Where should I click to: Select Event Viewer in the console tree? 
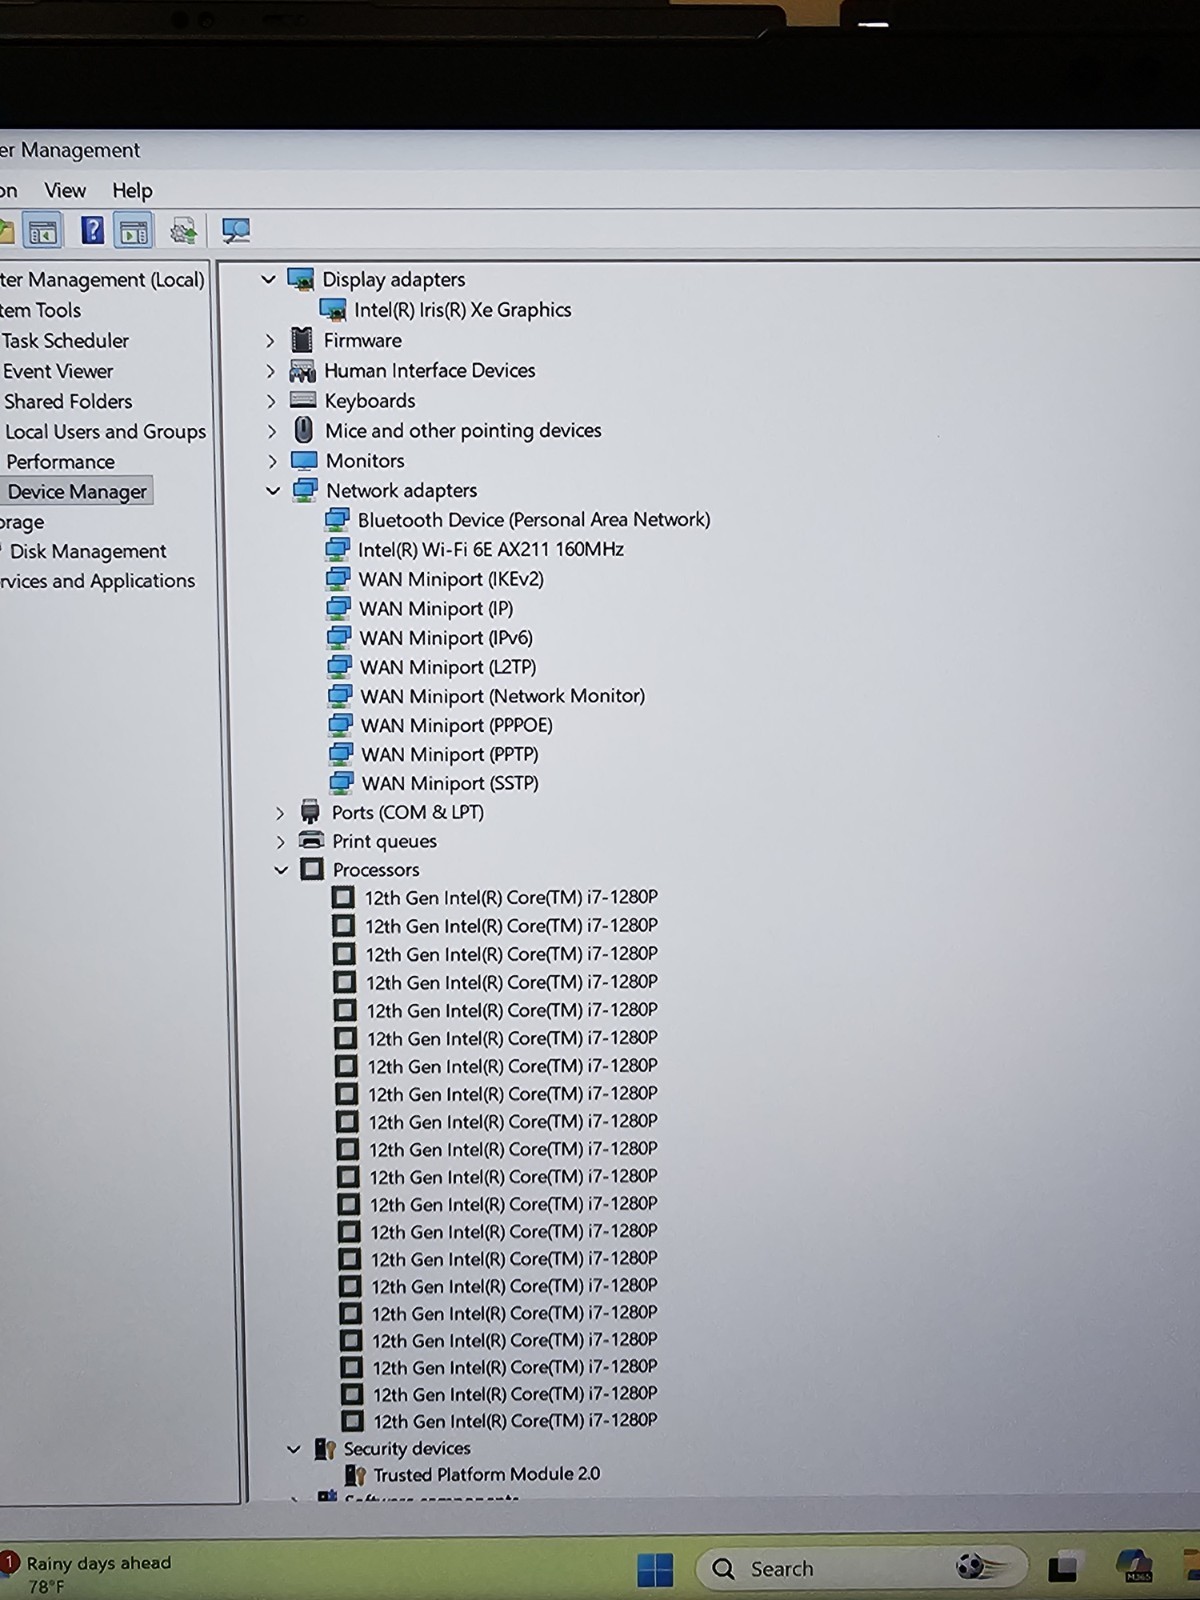point(58,371)
